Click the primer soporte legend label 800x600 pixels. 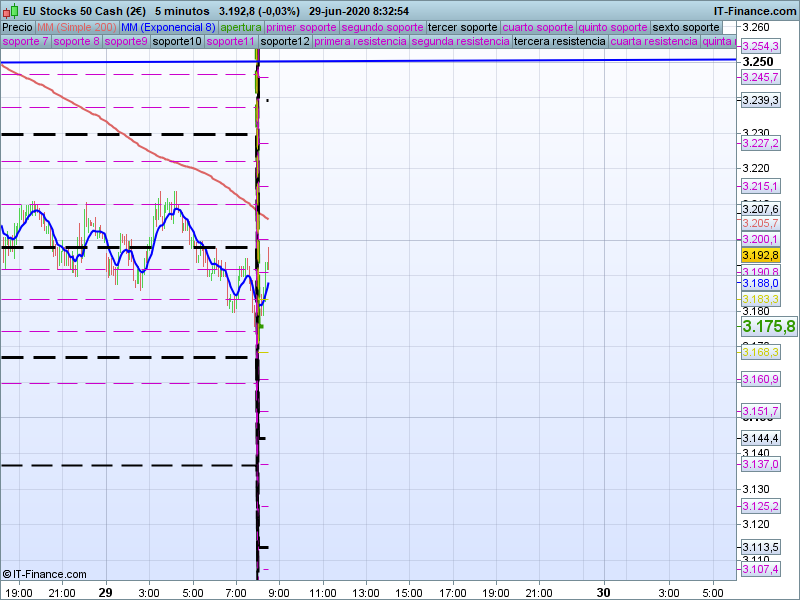point(301,27)
